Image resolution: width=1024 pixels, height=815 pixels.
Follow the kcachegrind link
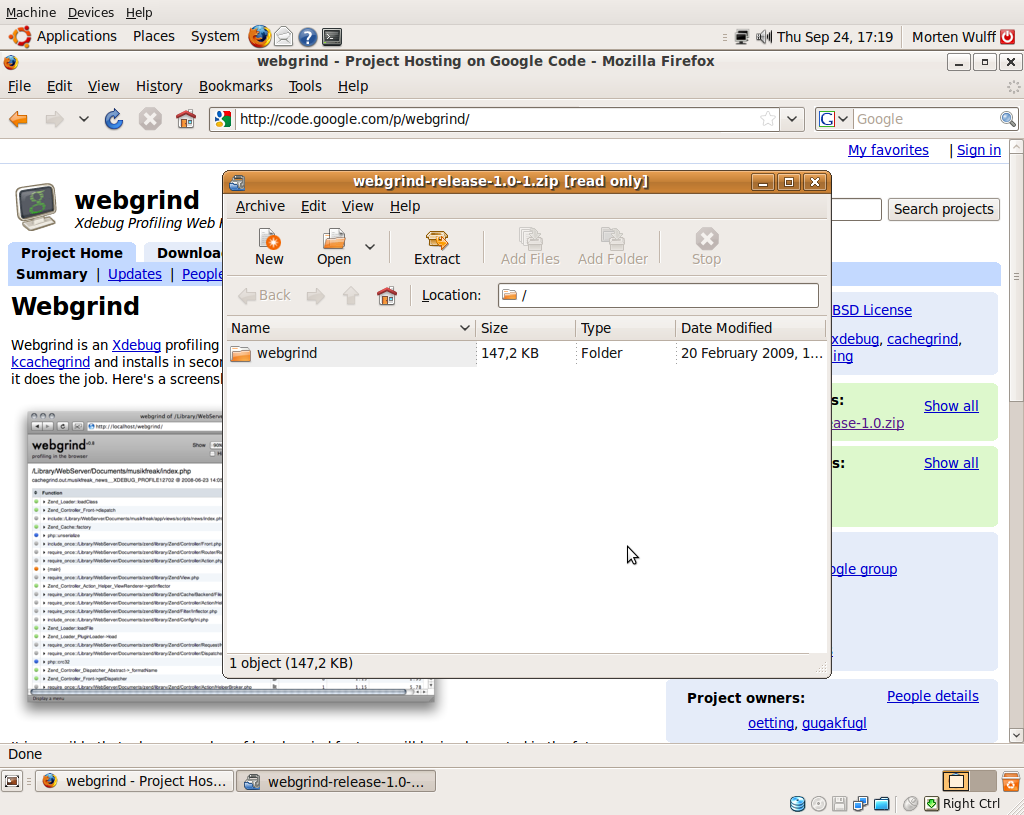[x=50, y=362]
